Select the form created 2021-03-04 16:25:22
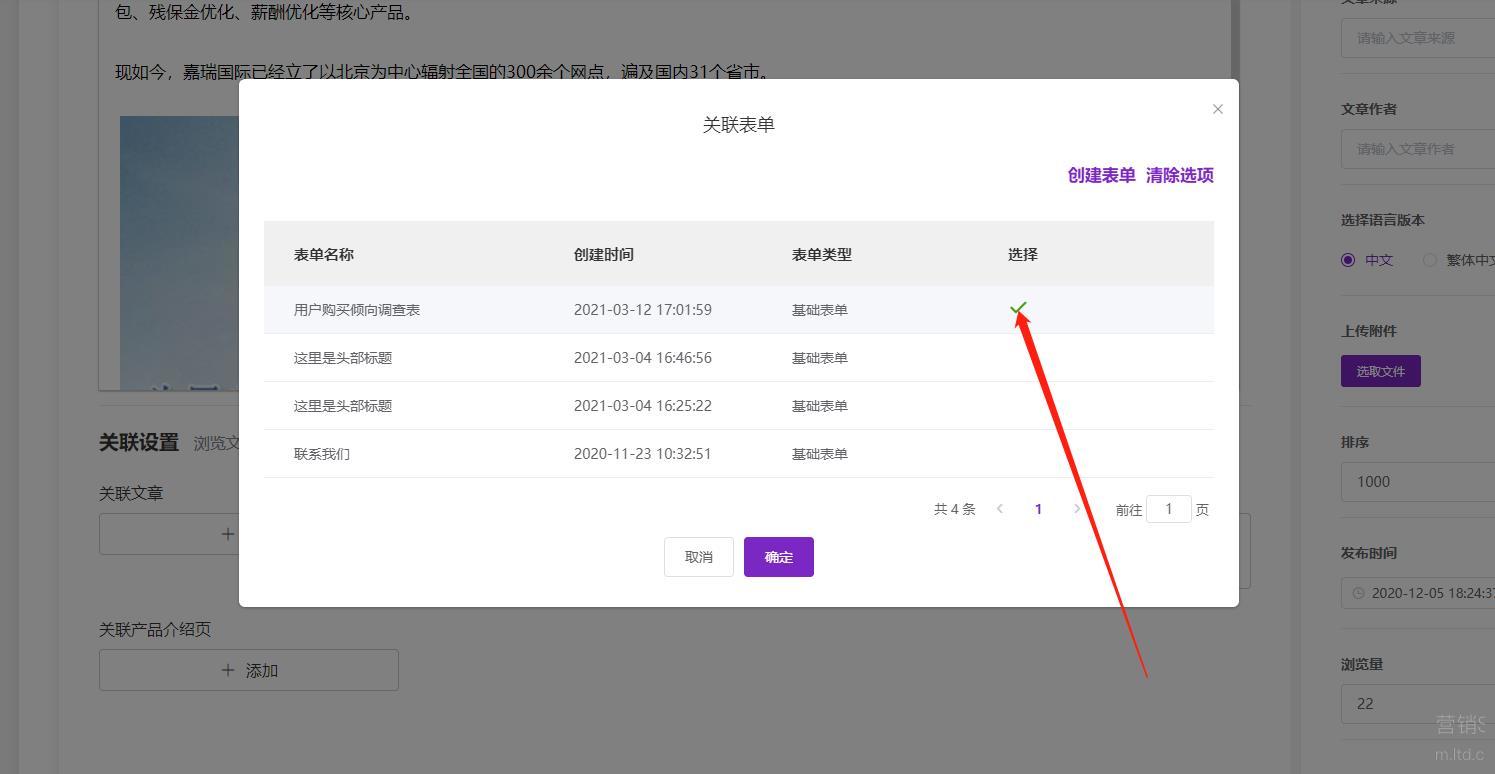The width and height of the screenshot is (1495, 774). [343, 406]
